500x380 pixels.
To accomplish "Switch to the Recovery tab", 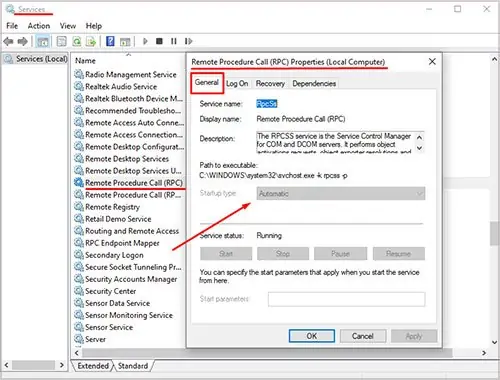I will pyautogui.click(x=270, y=83).
